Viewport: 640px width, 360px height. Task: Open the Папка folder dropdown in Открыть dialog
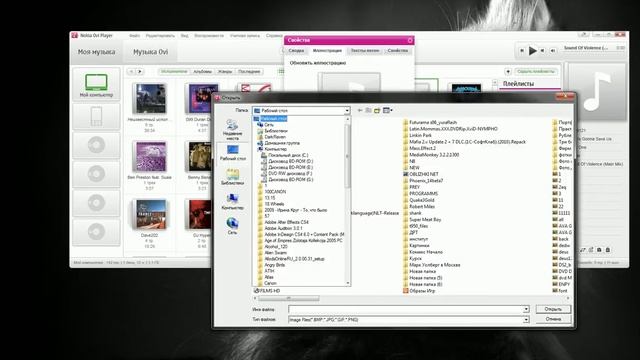pos(301,111)
